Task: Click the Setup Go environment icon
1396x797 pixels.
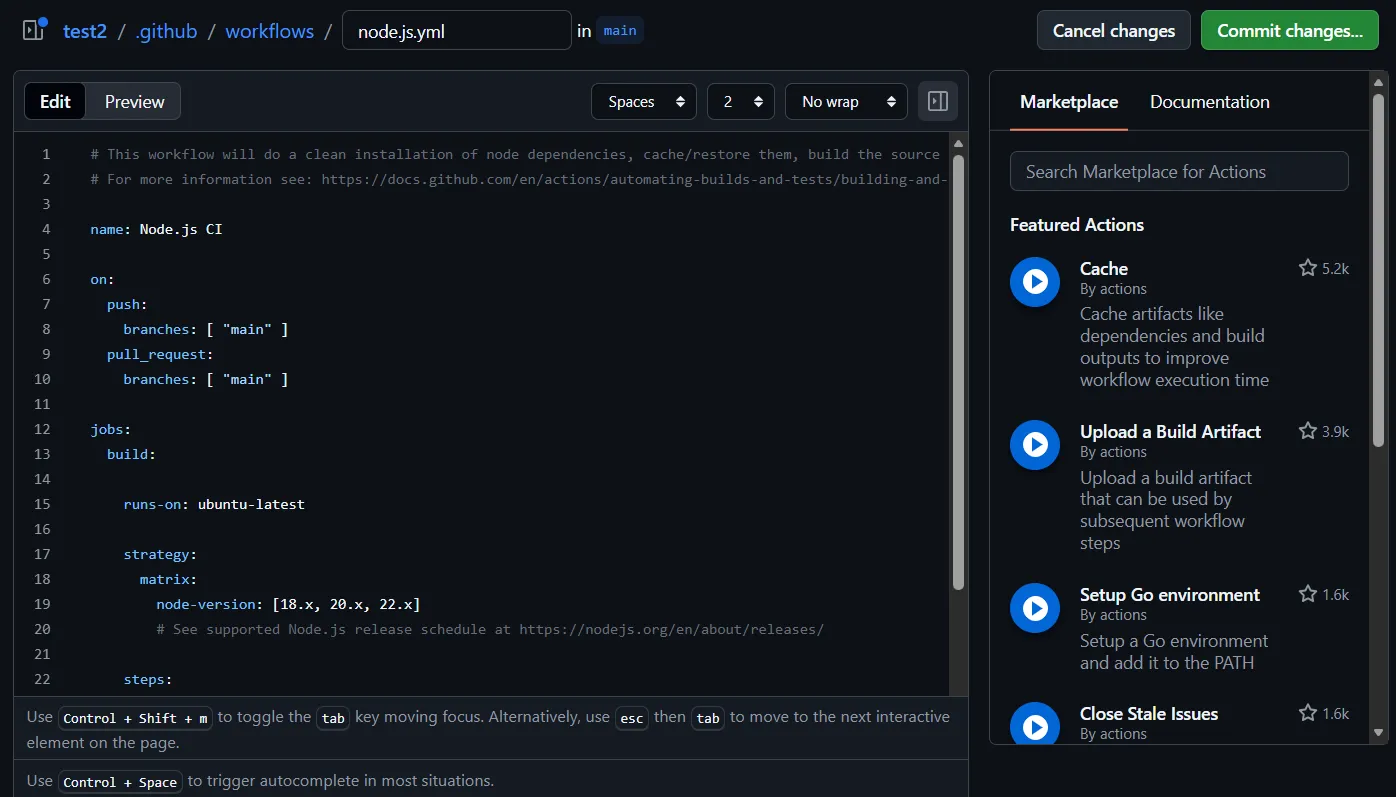Action: pyautogui.click(x=1035, y=608)
